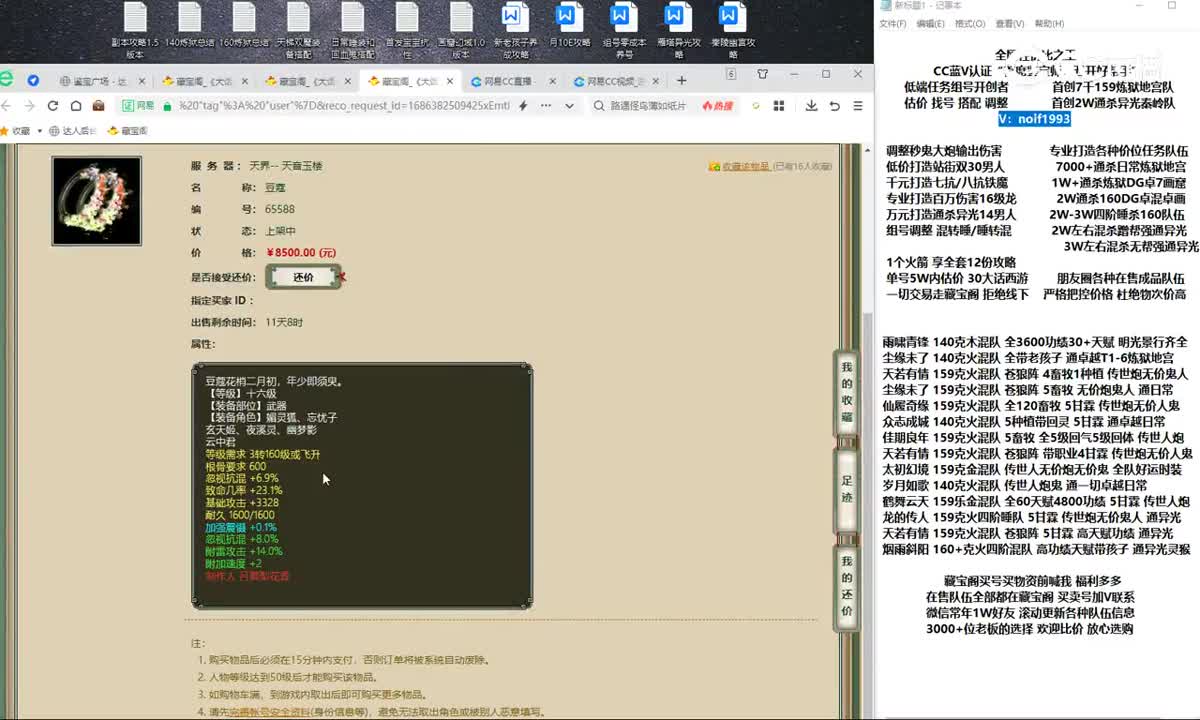Open Notepad 文件(F) menu

point(892,24)
